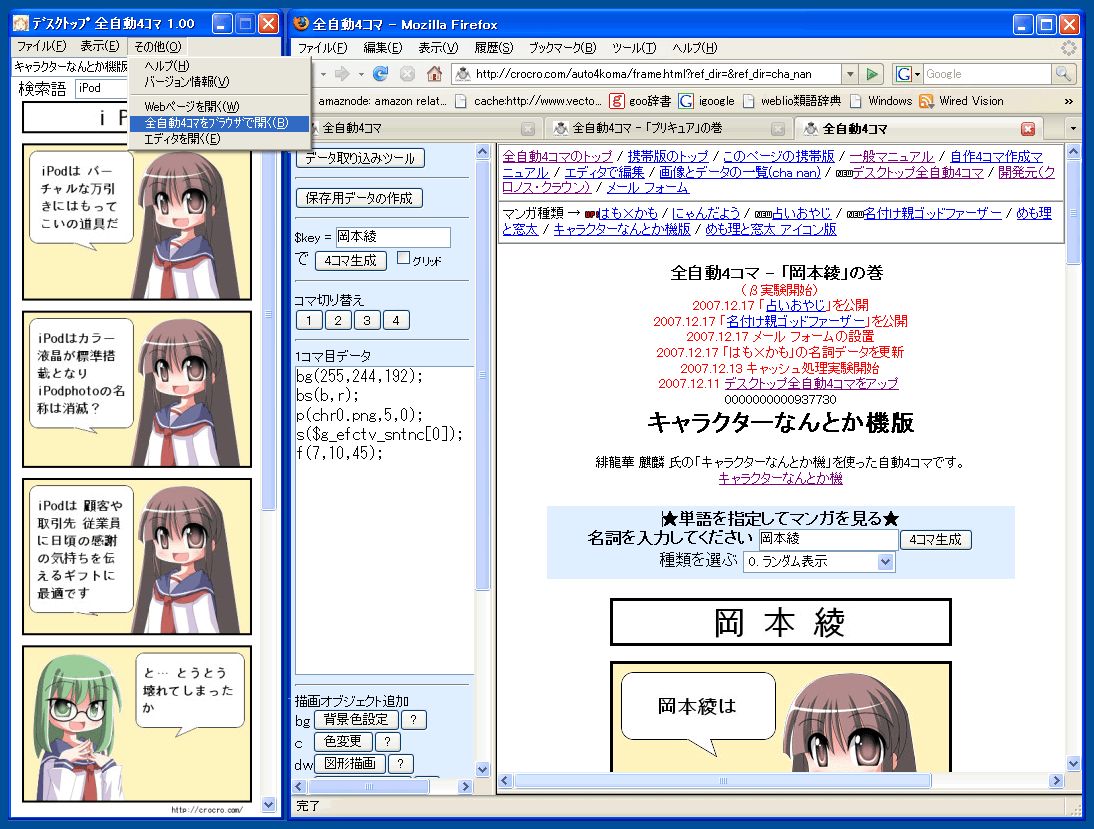1094x829 pixels.
Task: Click the site icon in the address bar
Action: click(463, 74)
